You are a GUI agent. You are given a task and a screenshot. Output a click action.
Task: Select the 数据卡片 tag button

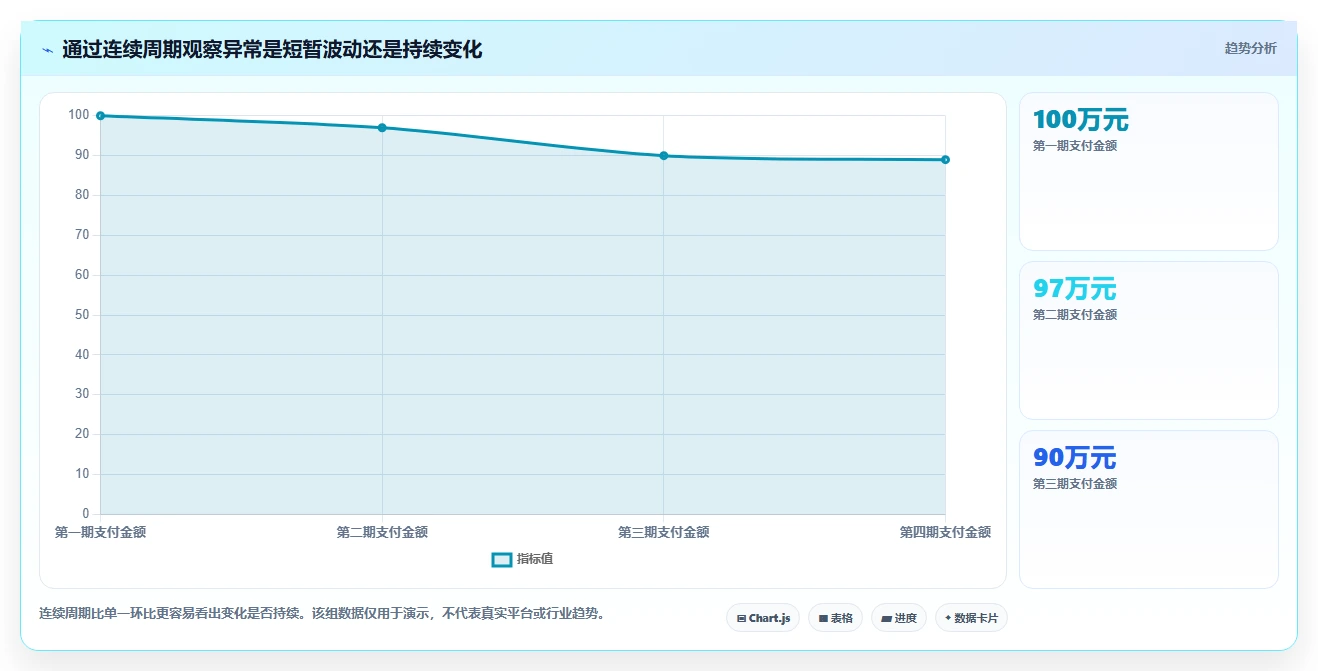point(971,618)
